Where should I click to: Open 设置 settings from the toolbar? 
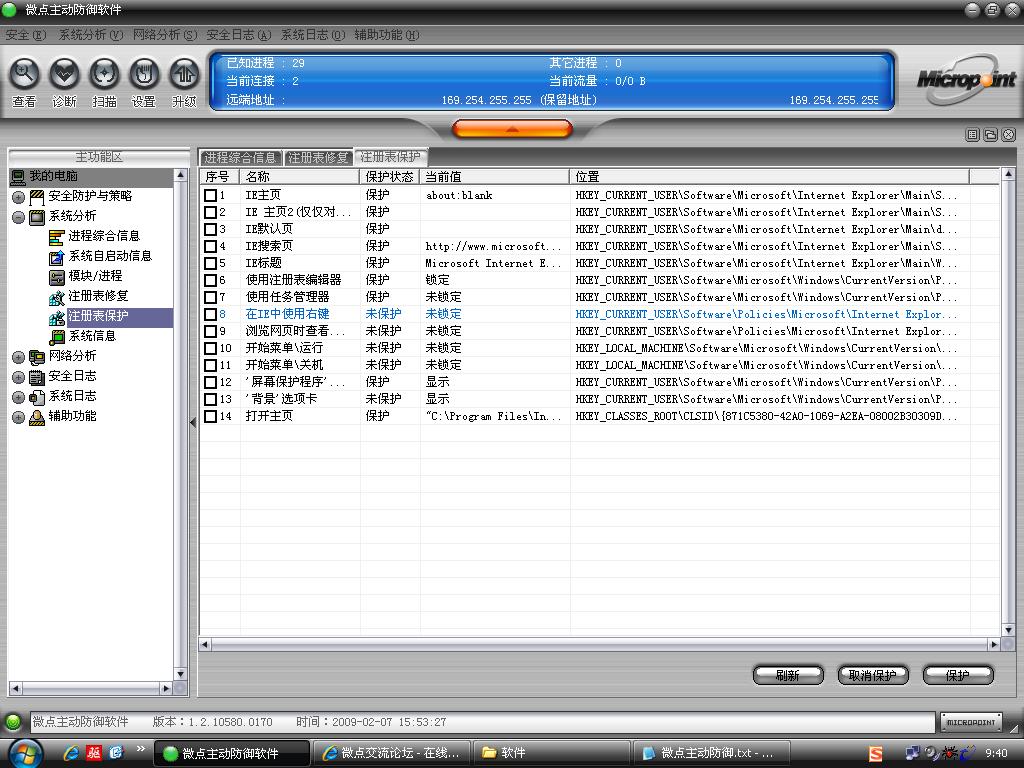click(x=144, y=74)
